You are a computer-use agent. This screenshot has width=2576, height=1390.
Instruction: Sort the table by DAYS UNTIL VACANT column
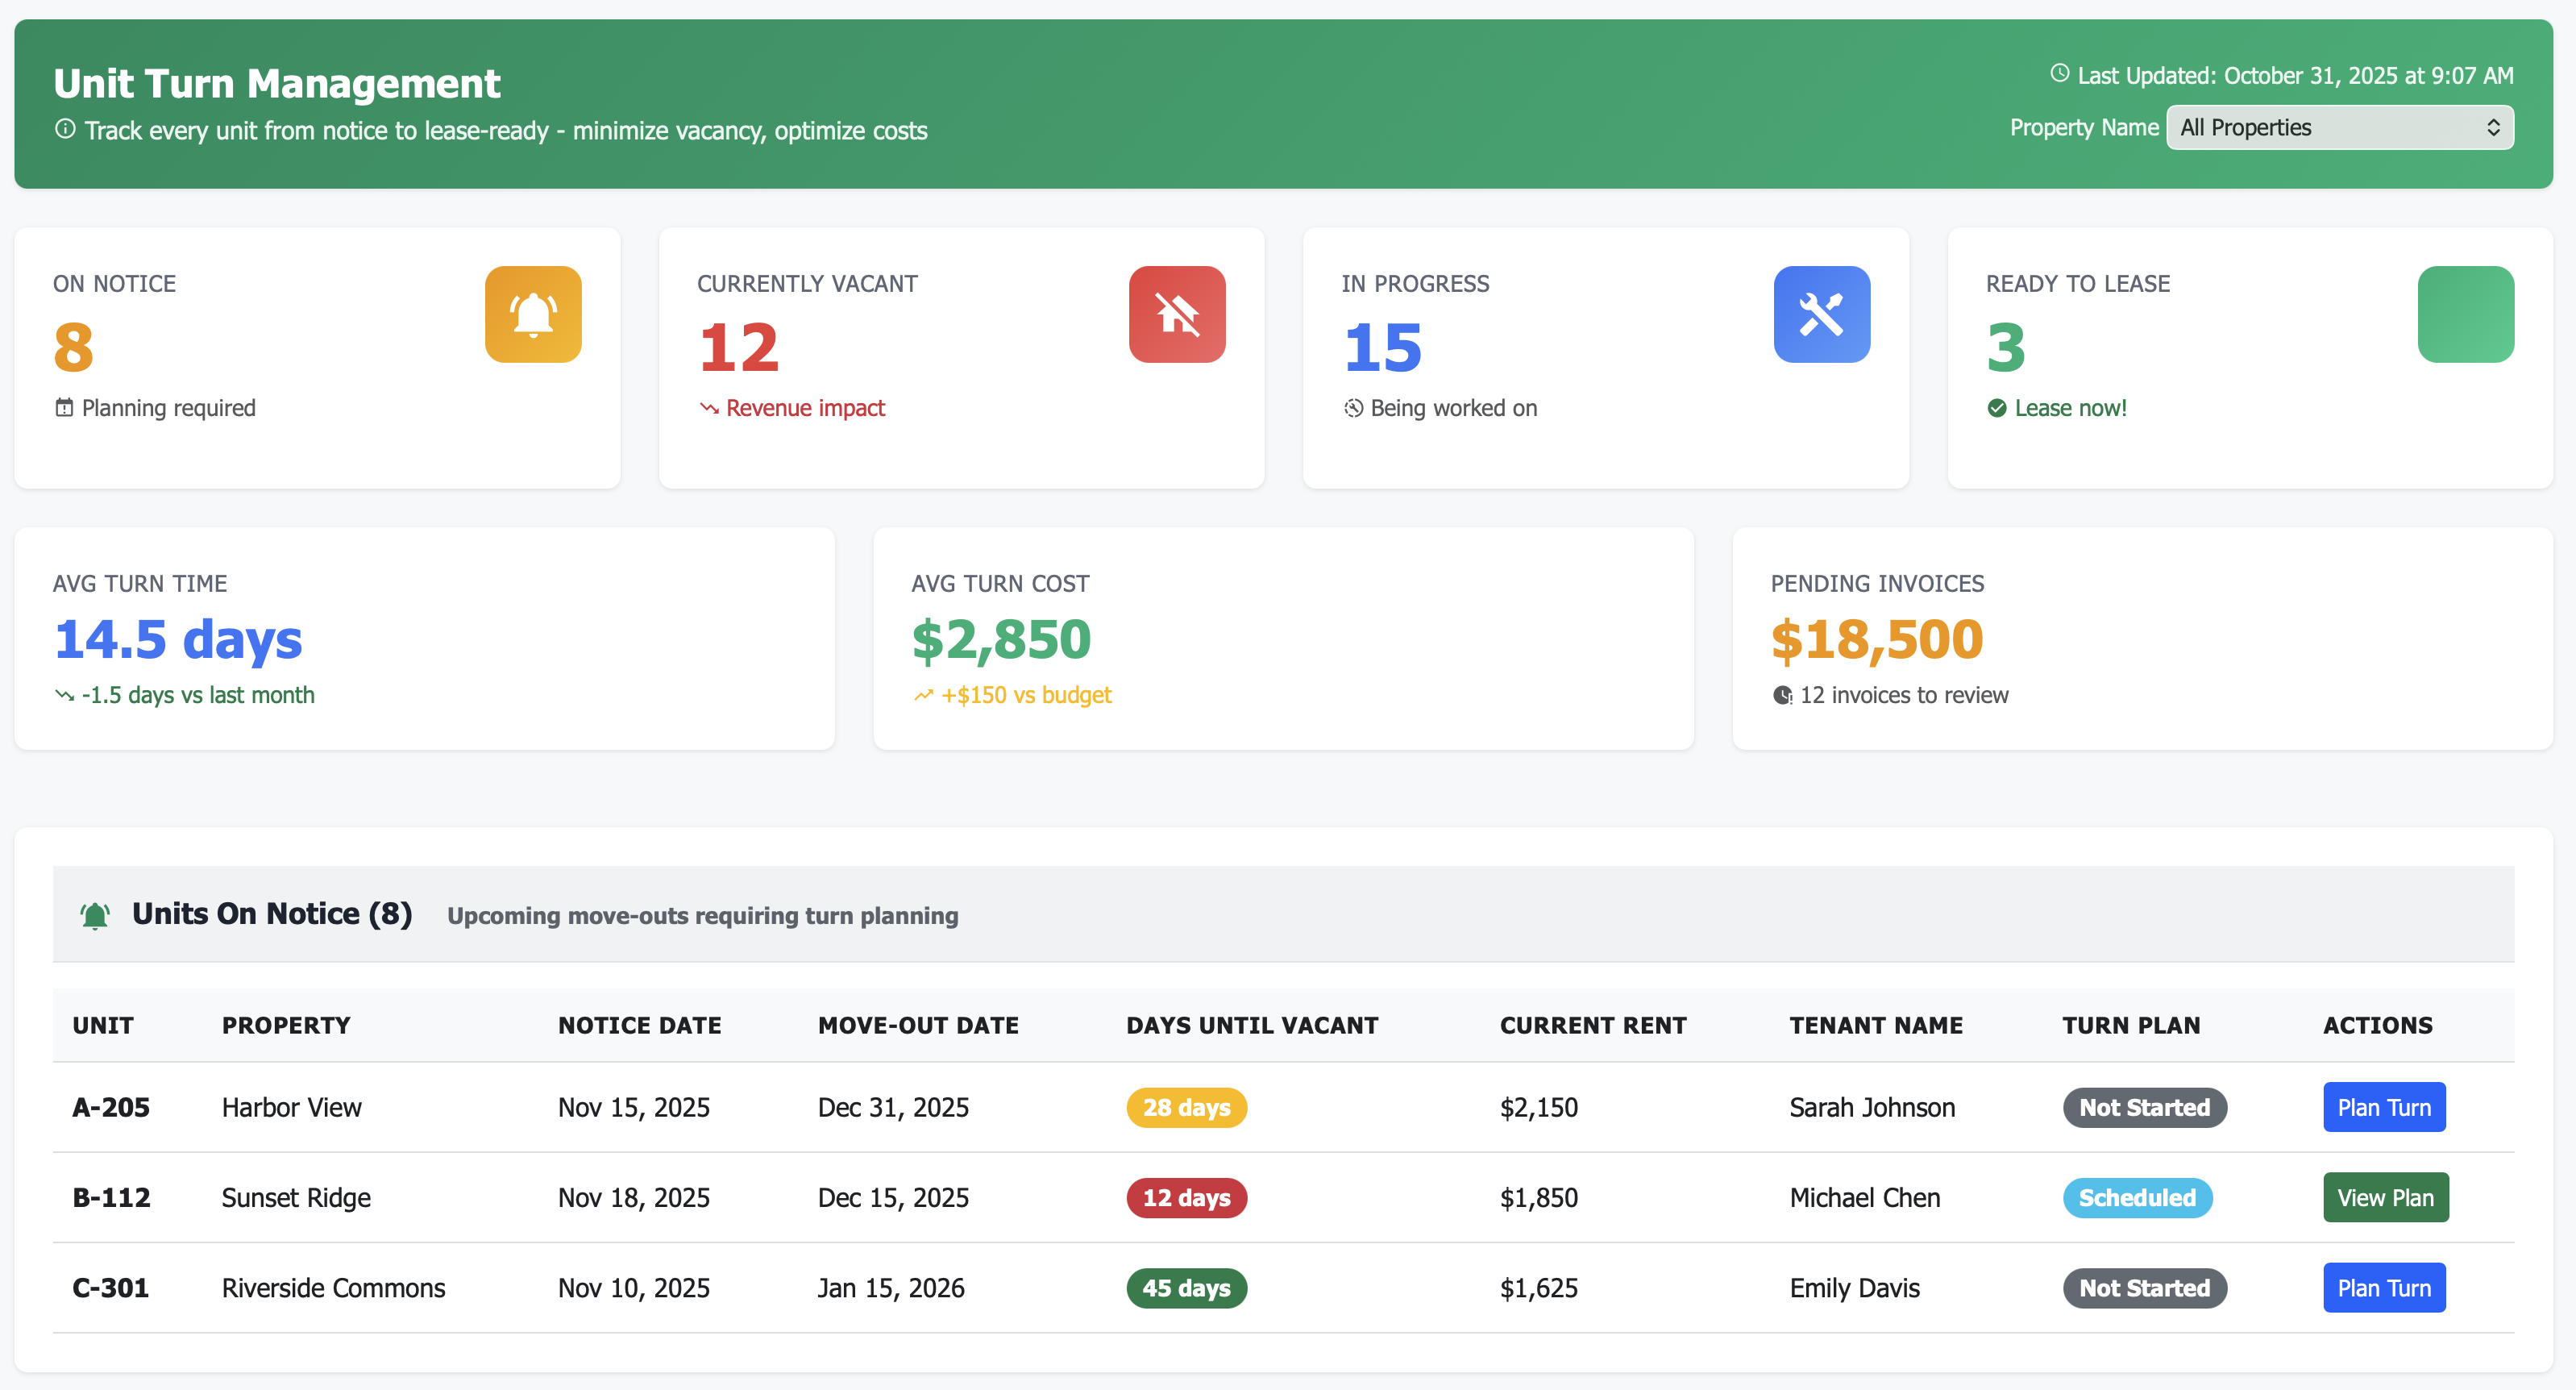click(1252, 1024)
